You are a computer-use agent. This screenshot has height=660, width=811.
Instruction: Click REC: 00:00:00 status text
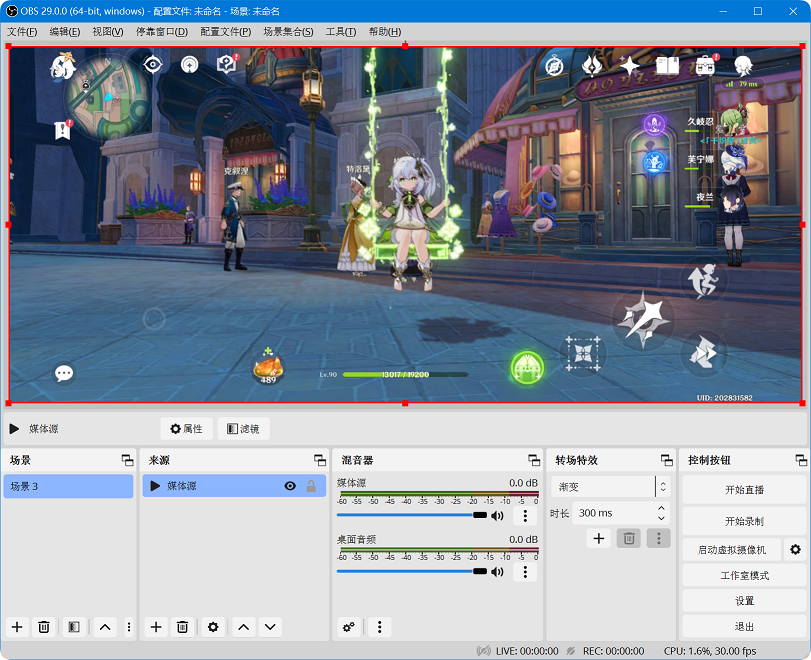[x=613, y=651]
